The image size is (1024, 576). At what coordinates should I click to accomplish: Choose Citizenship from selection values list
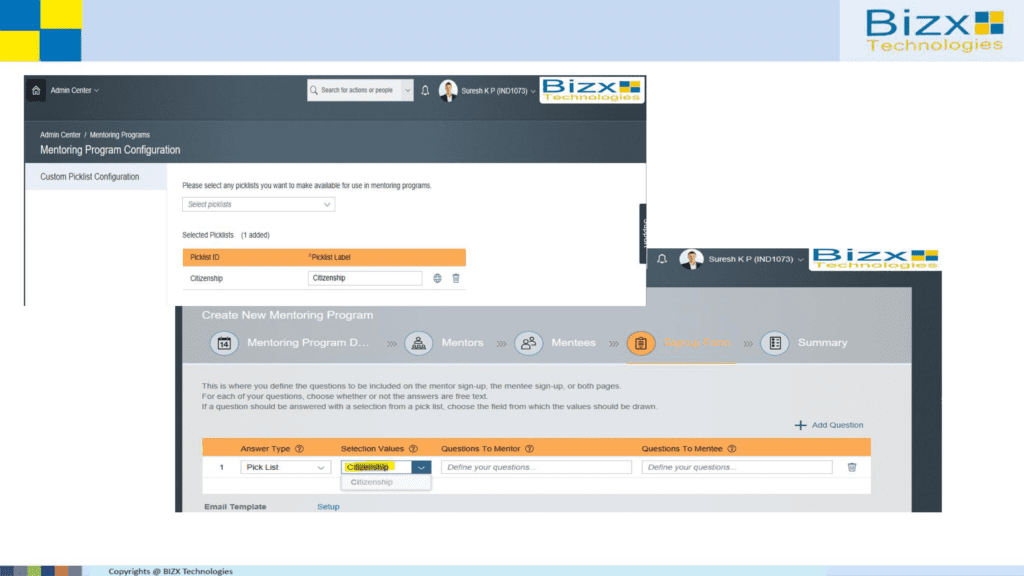pyautogui.click(x=385, y=482)
